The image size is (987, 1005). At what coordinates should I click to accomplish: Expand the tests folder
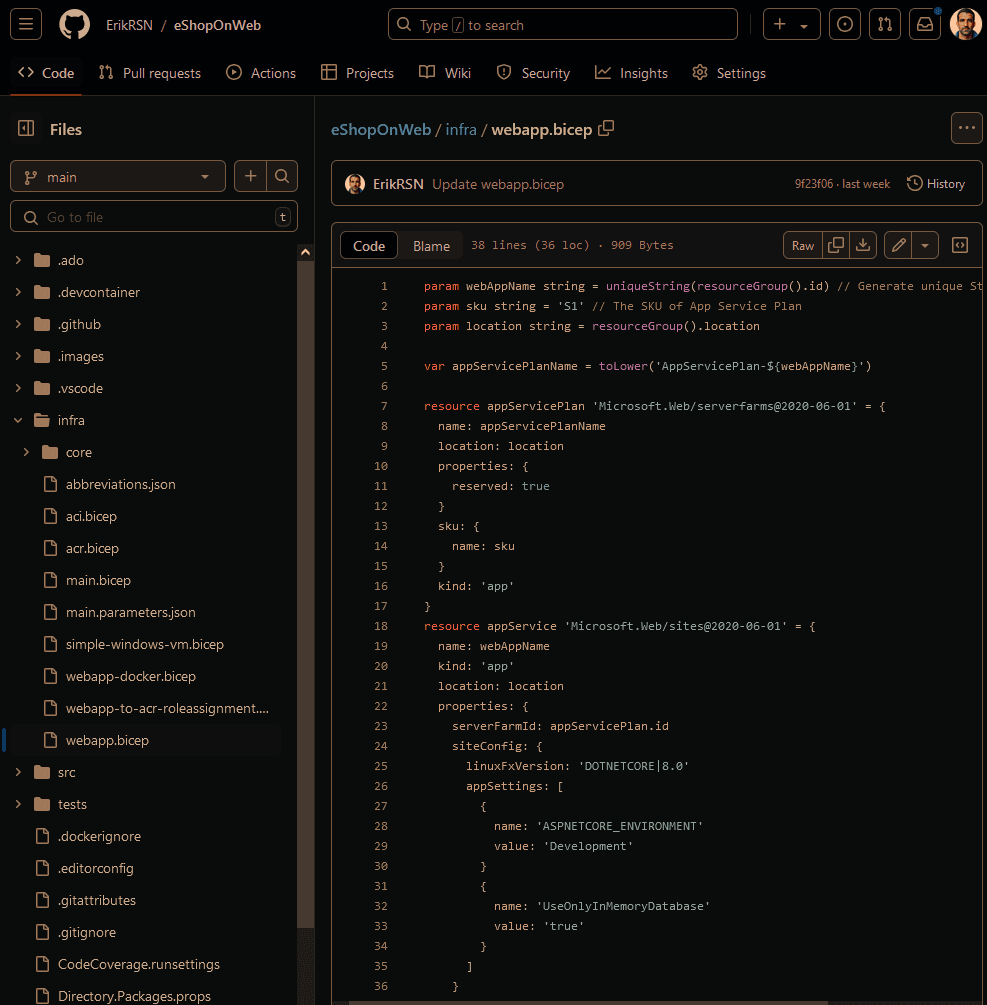[18, 804]
